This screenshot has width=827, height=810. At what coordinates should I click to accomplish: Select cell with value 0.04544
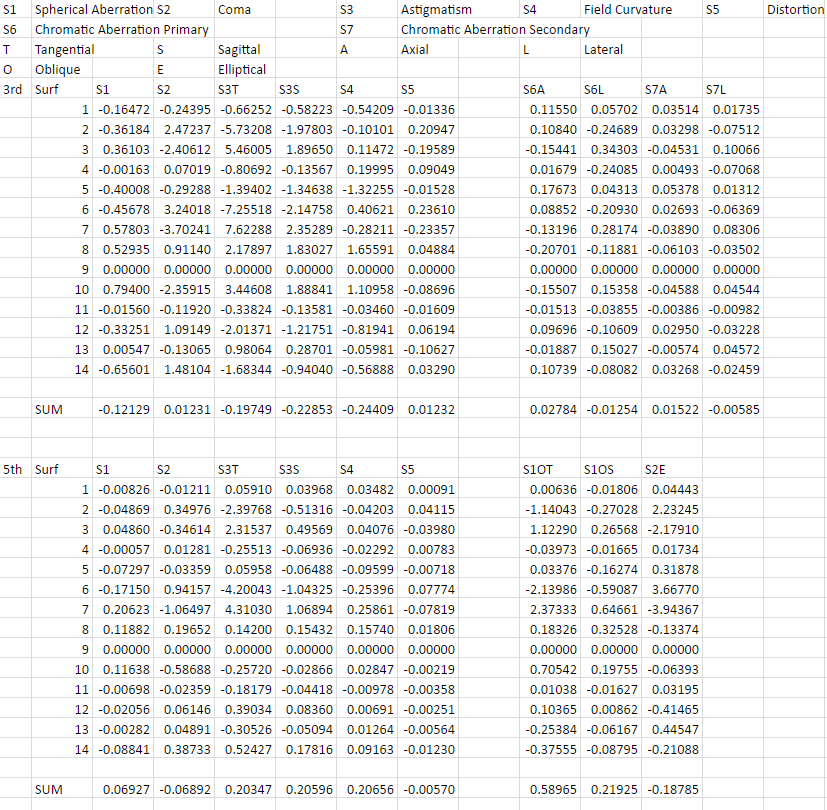point(733,290)
